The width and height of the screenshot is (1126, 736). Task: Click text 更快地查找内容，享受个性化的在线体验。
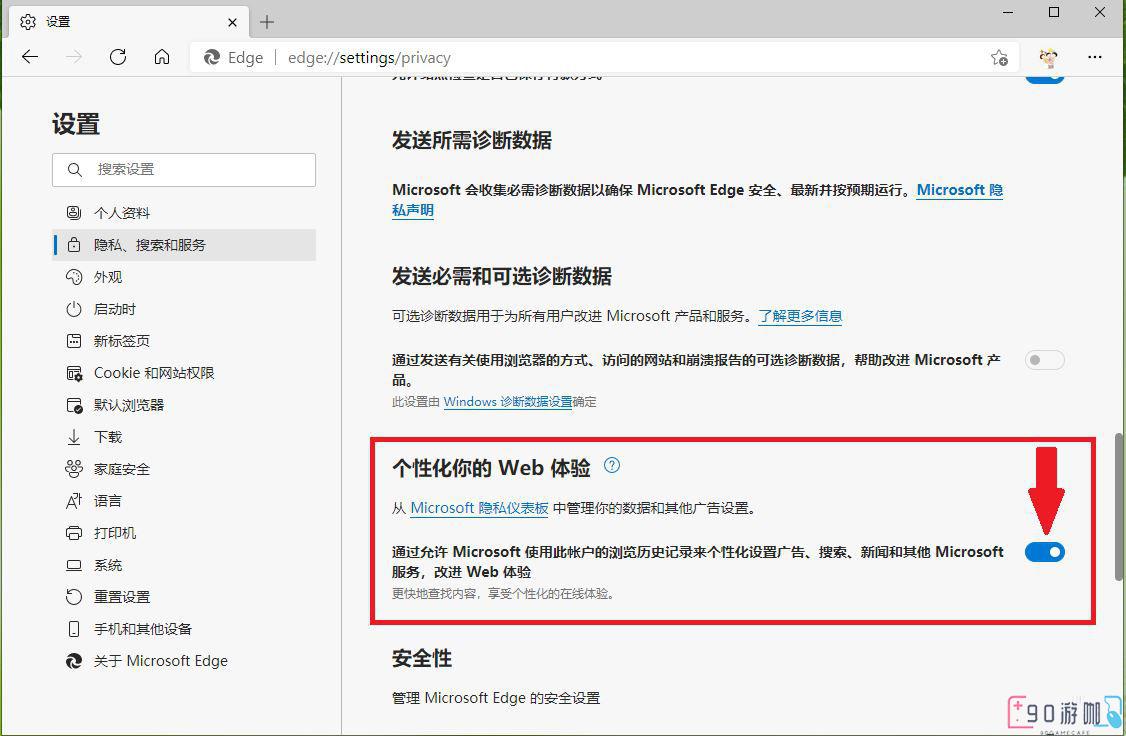503,594
